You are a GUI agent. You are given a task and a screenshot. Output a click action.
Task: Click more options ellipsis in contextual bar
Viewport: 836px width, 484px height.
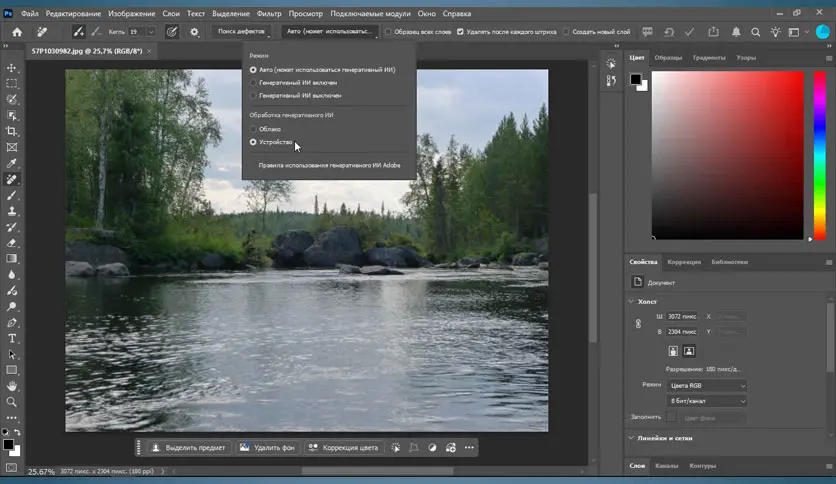click(x=469, y=448)
